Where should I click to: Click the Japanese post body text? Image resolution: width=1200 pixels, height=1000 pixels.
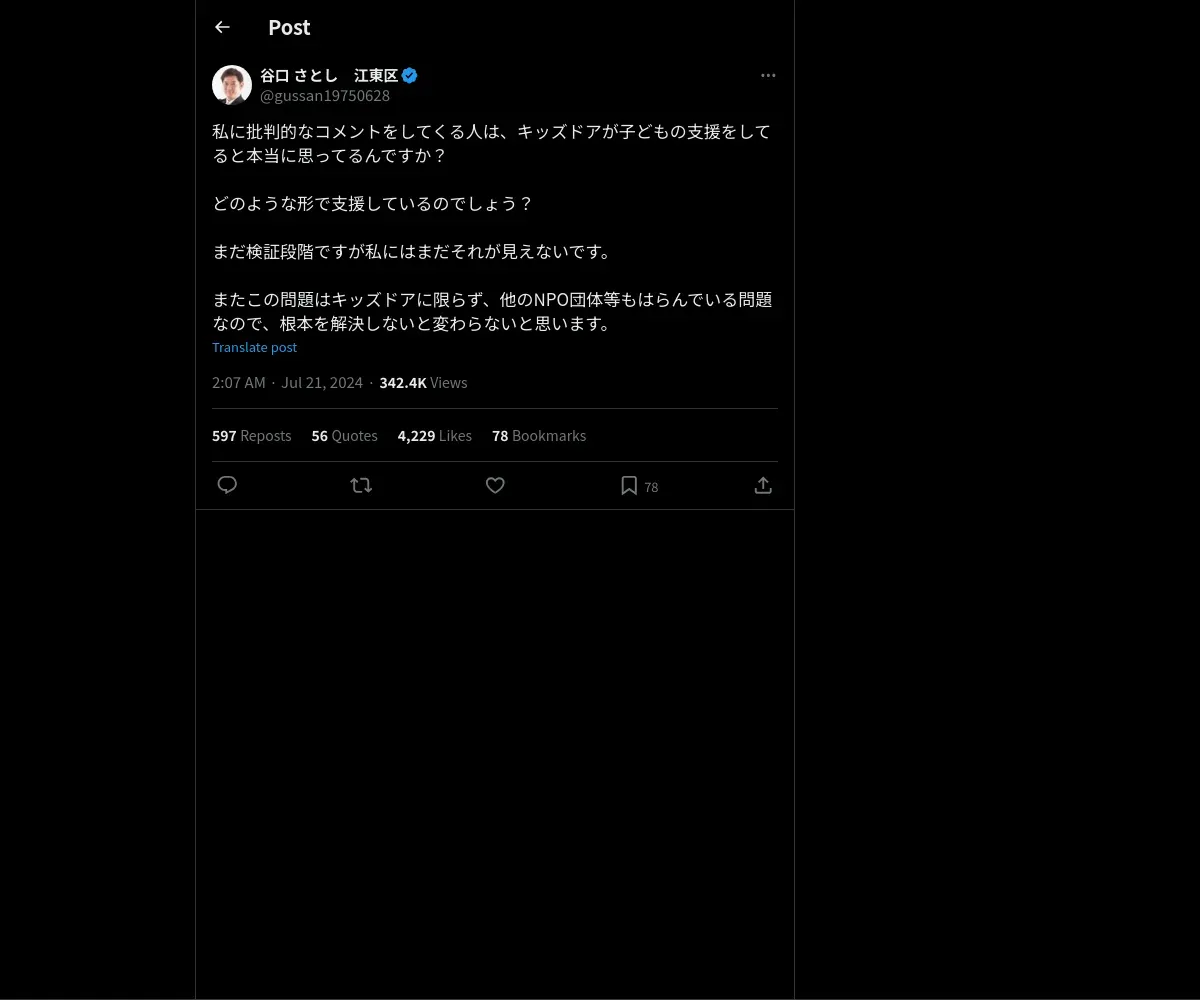[x=492, y=227]
